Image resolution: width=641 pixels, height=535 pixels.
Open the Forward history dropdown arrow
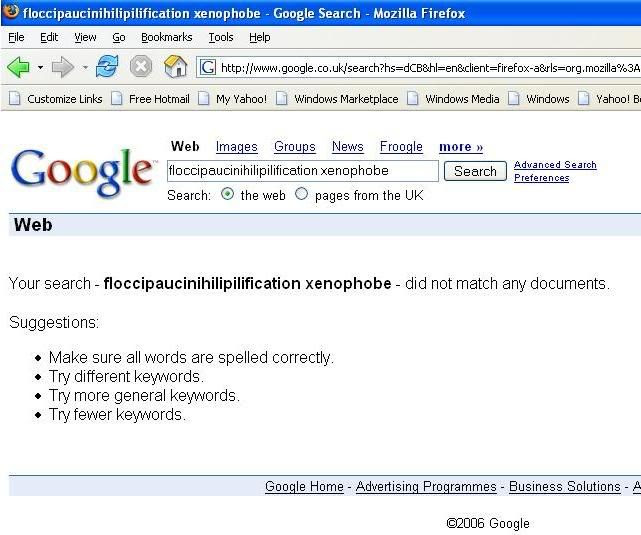tap(85, 67)
